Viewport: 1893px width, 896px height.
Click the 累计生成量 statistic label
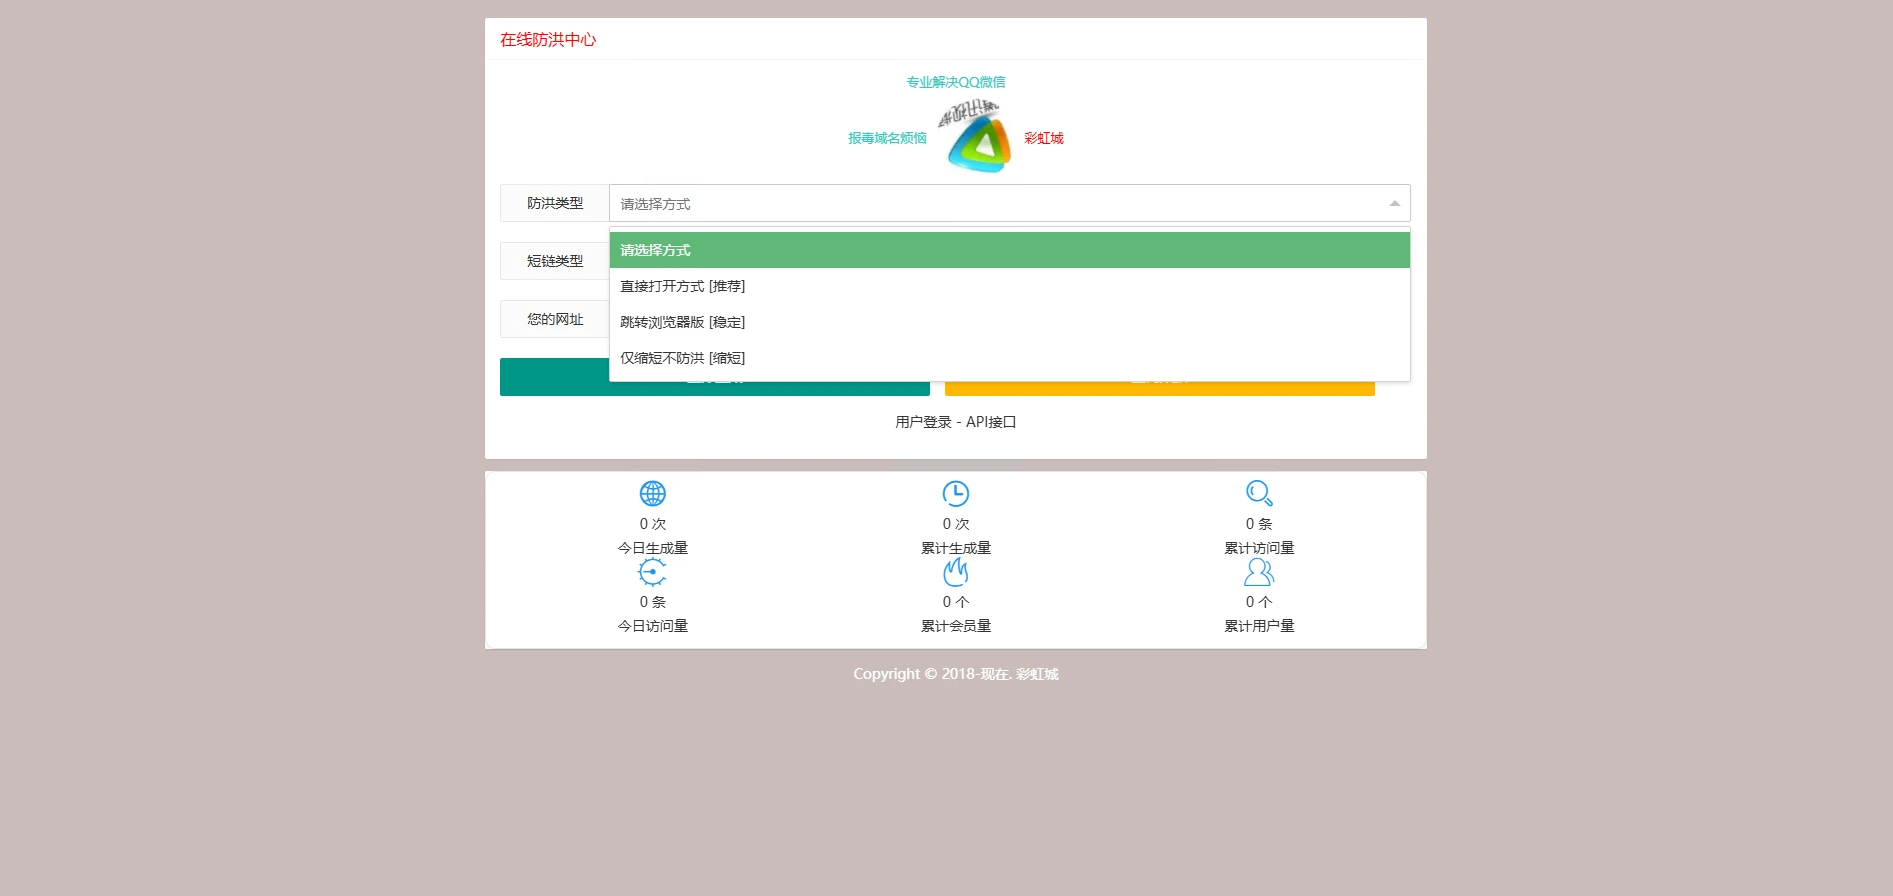[x=956, y=548]
